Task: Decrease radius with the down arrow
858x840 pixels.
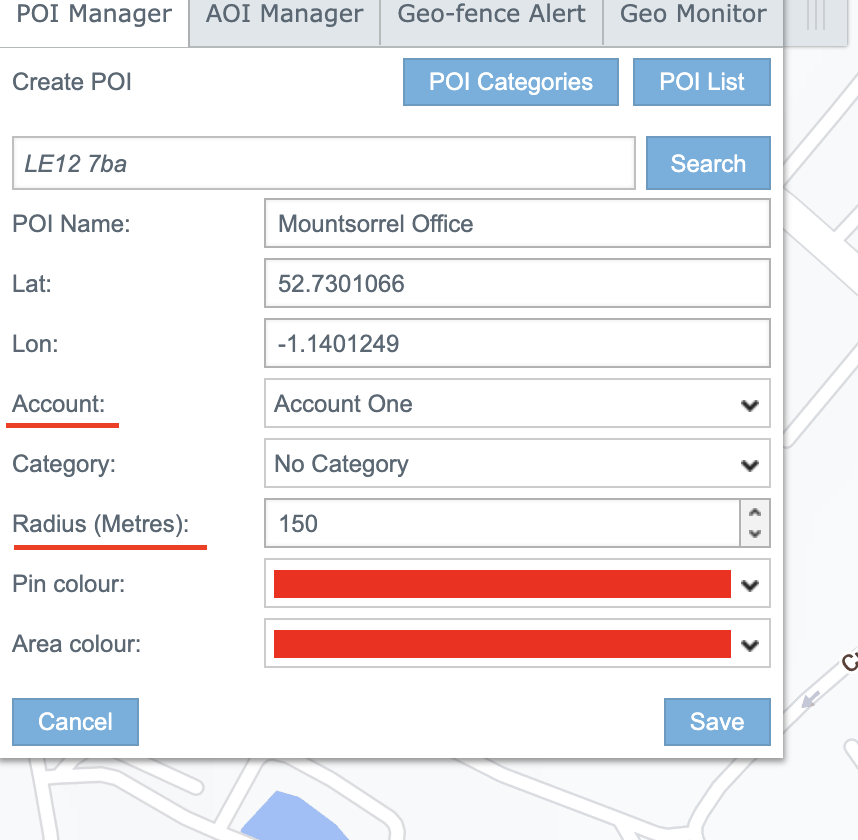Action: [755, 535]
